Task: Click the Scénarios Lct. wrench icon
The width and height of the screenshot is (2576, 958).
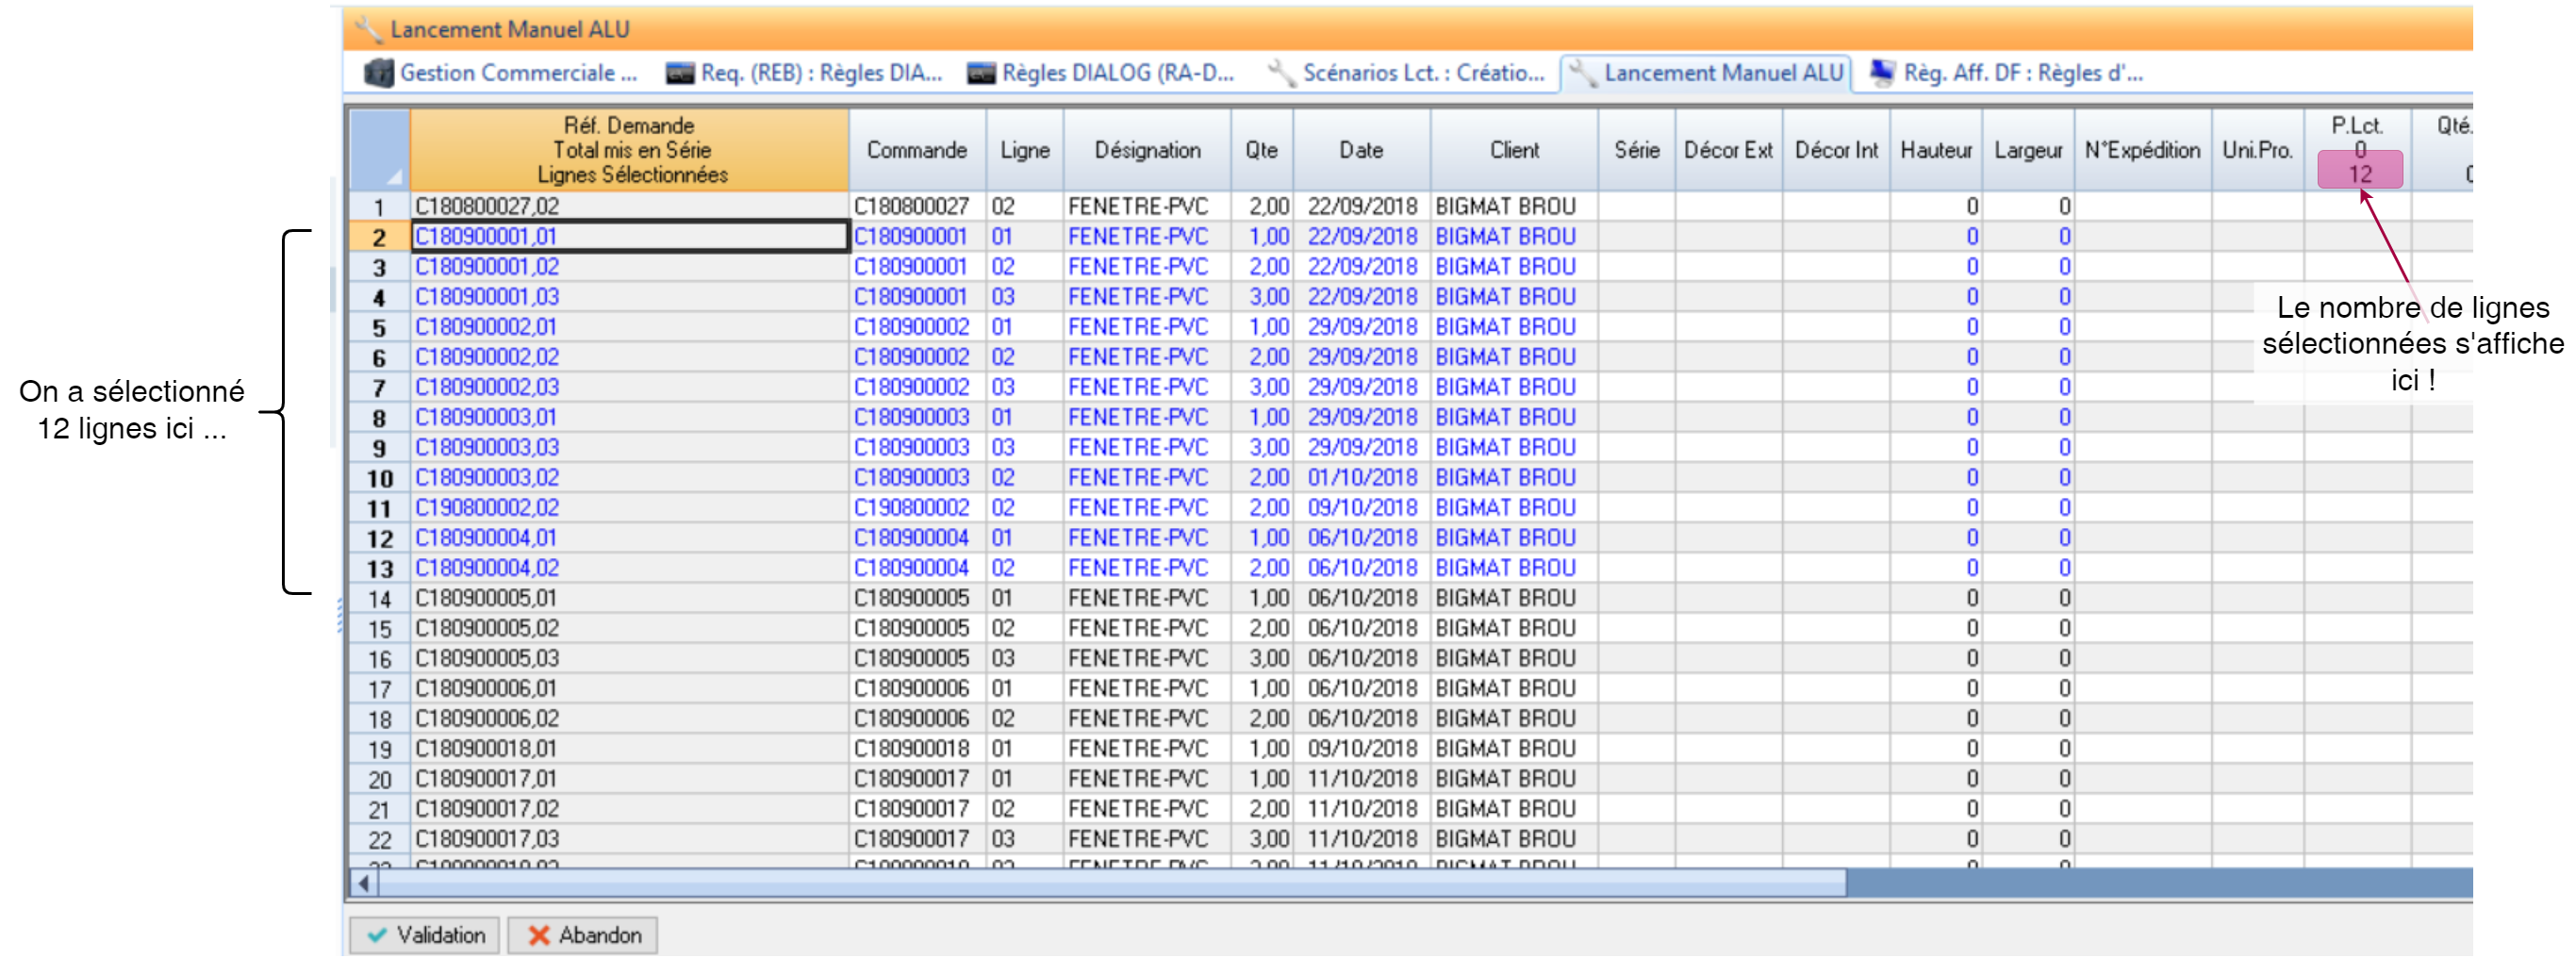Action: [x=1281, y=73]
